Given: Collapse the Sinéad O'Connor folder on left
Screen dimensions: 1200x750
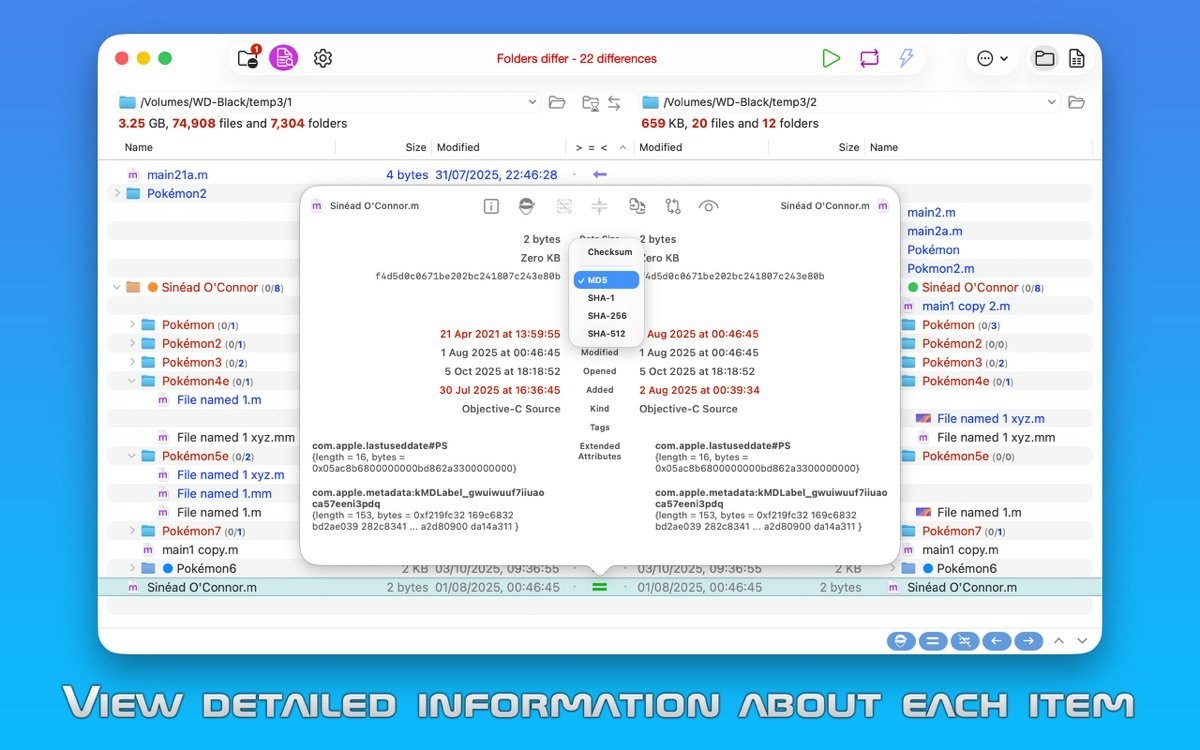Looking at the screenshot, I should point(117,288).
